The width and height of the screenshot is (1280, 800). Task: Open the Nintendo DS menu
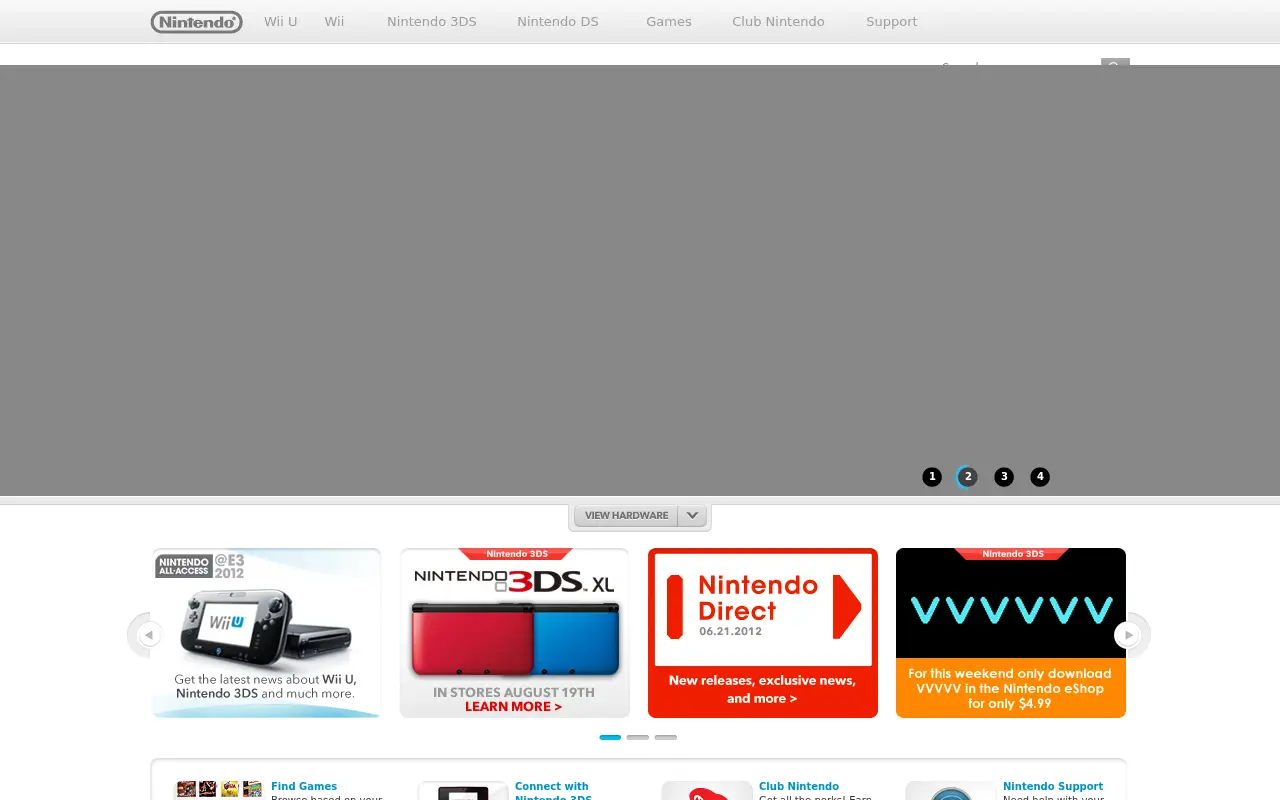558,22
